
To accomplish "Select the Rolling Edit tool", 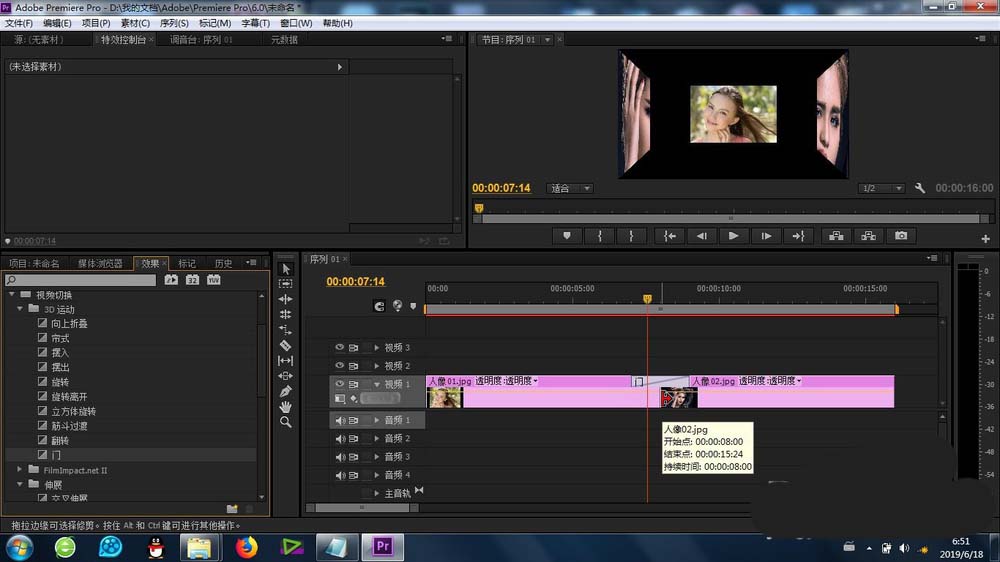I will [286, 314].
